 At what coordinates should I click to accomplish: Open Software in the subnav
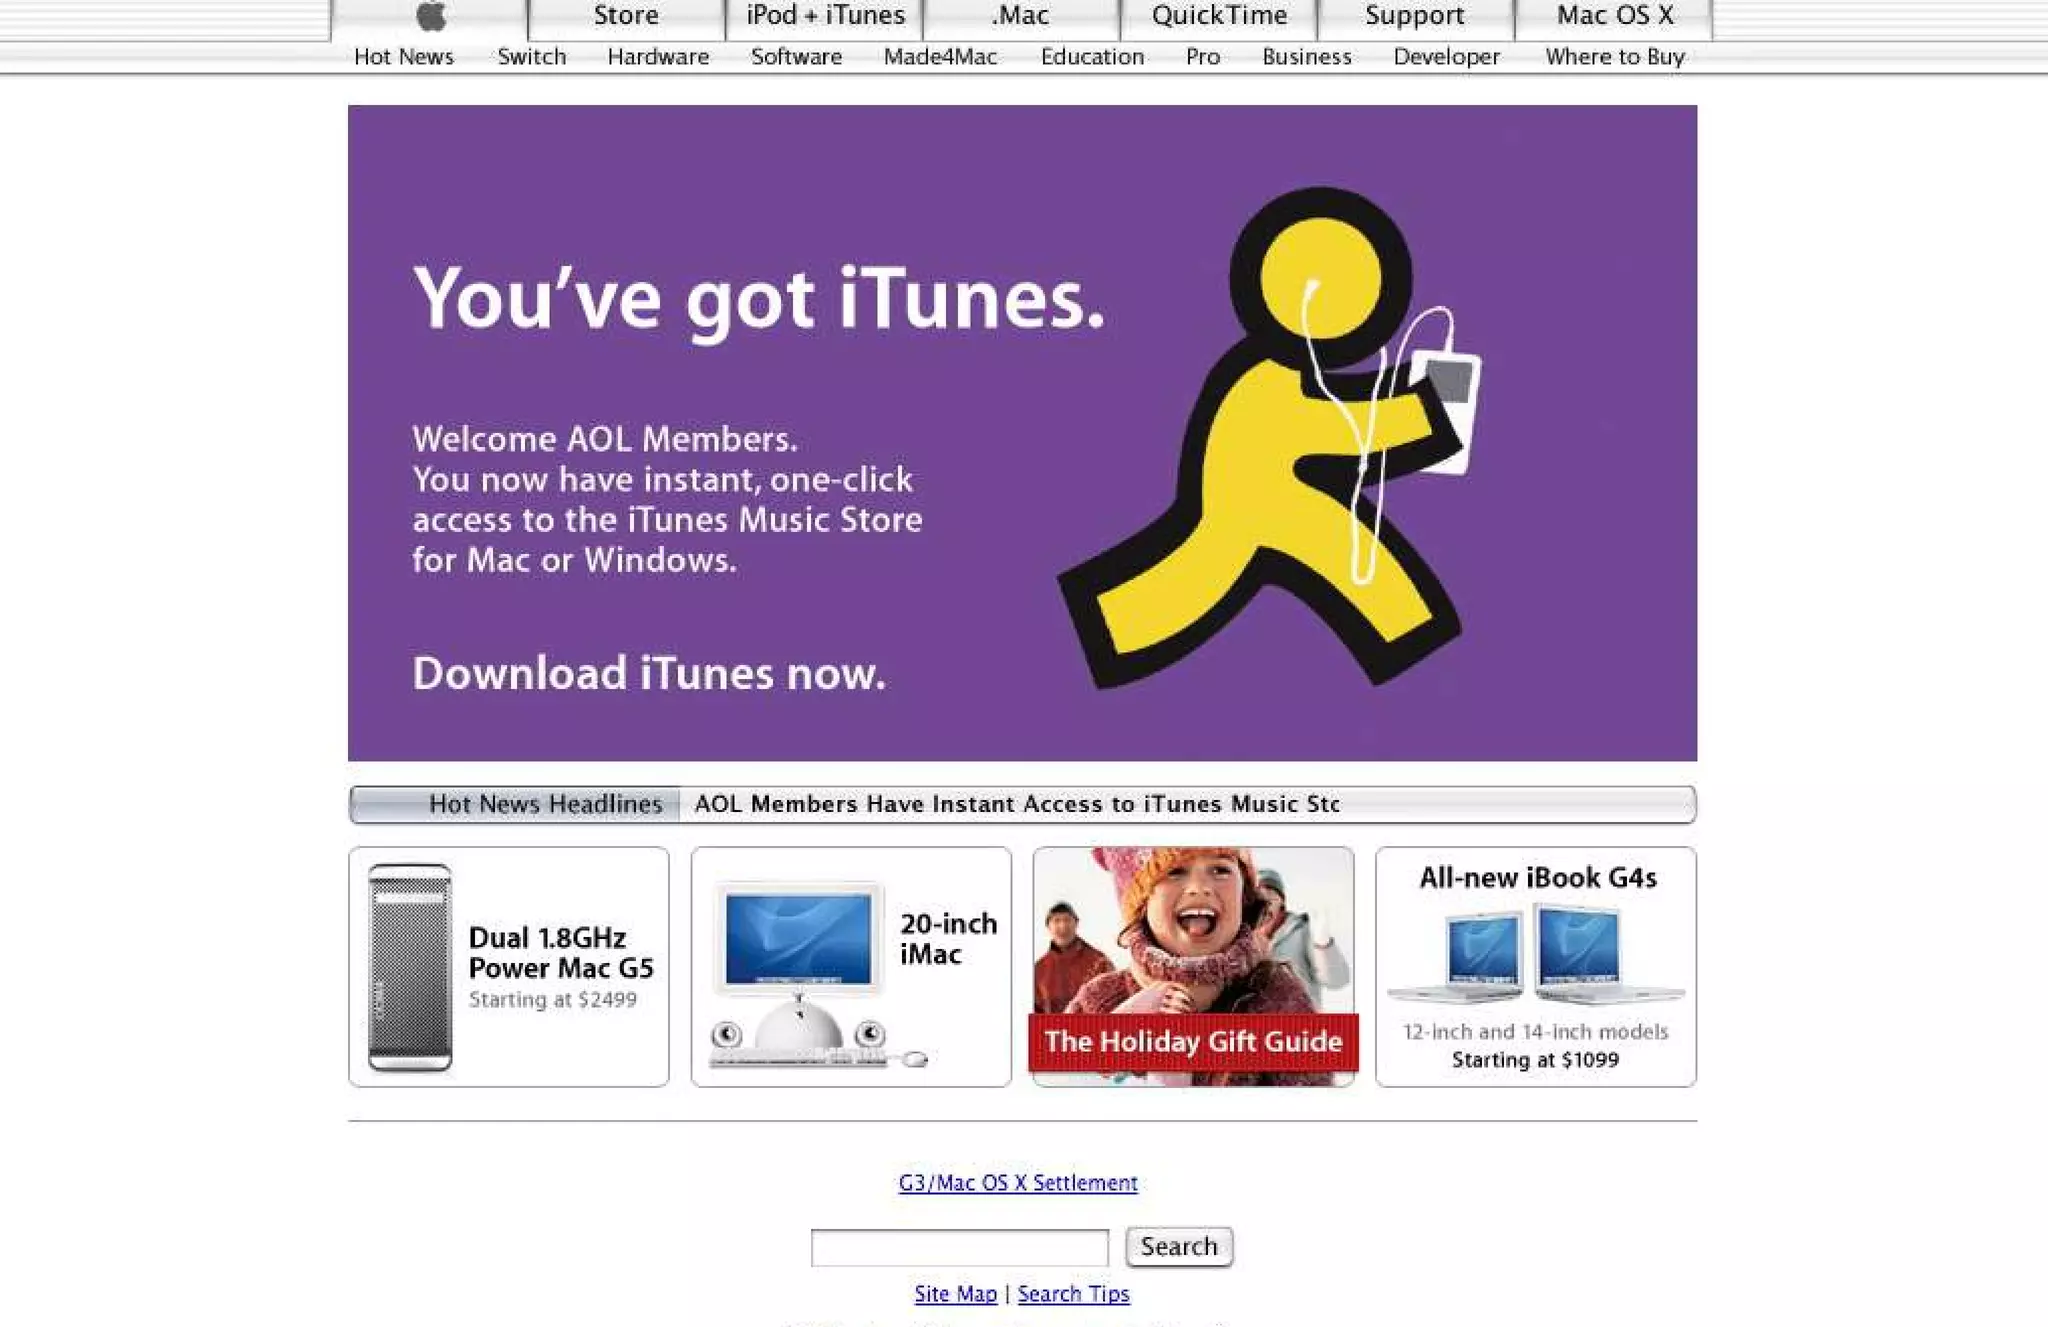[797, 57]
